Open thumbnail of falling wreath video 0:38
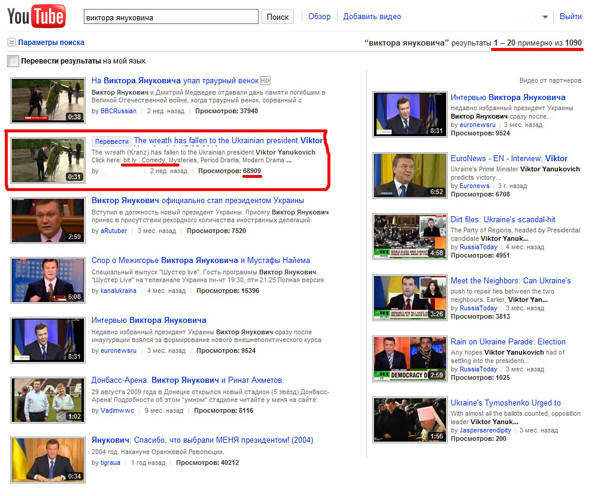 coord(48,100)
